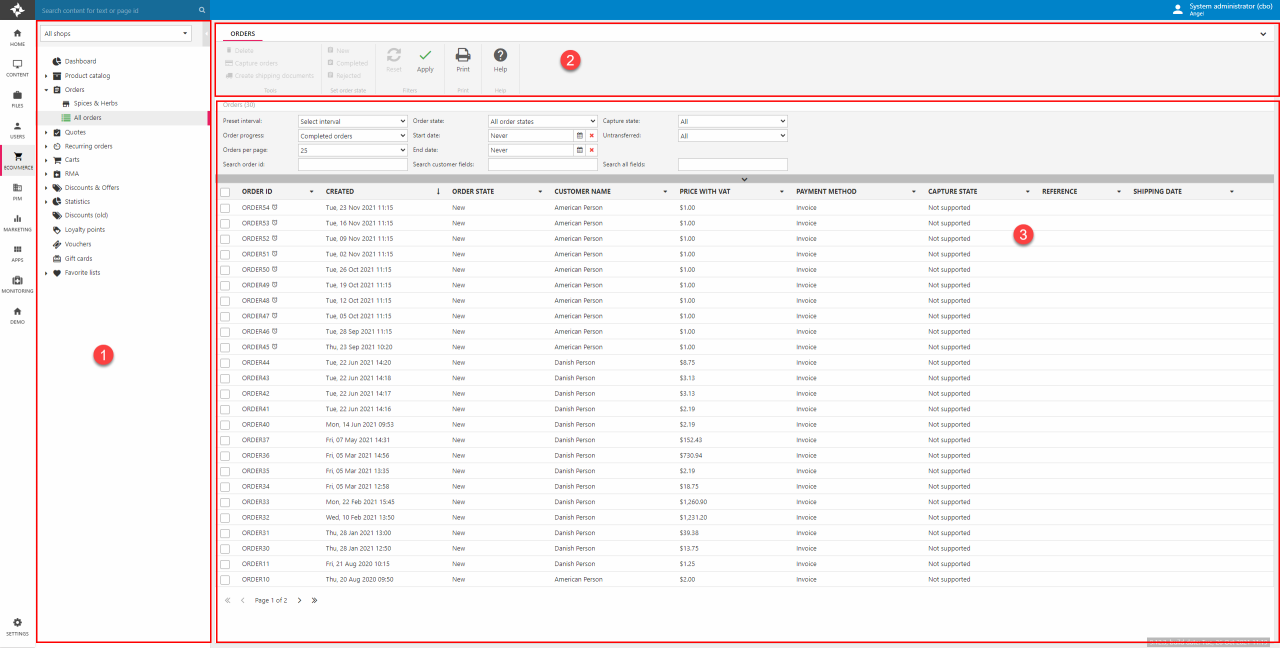Screen dimensions: 1280x648
Task: Open the Start date calendar picker
Action: [579, 135]
